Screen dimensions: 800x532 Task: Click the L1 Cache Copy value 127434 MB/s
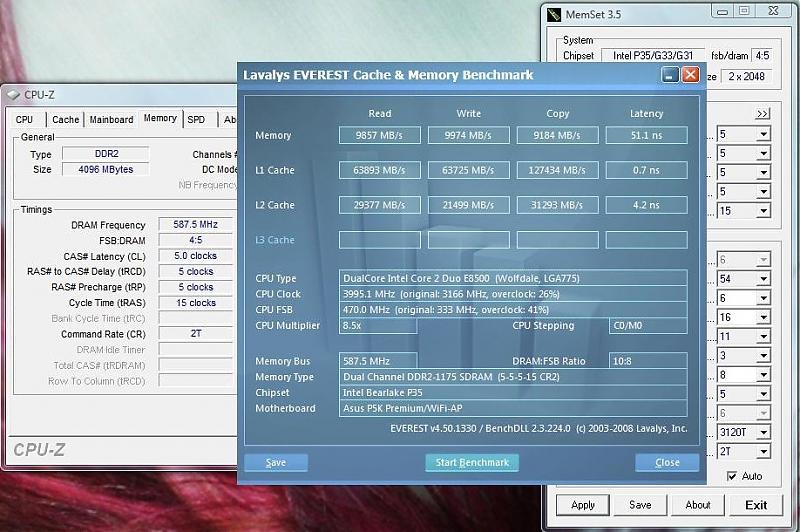pyautogui.click(x=557, y=170)
